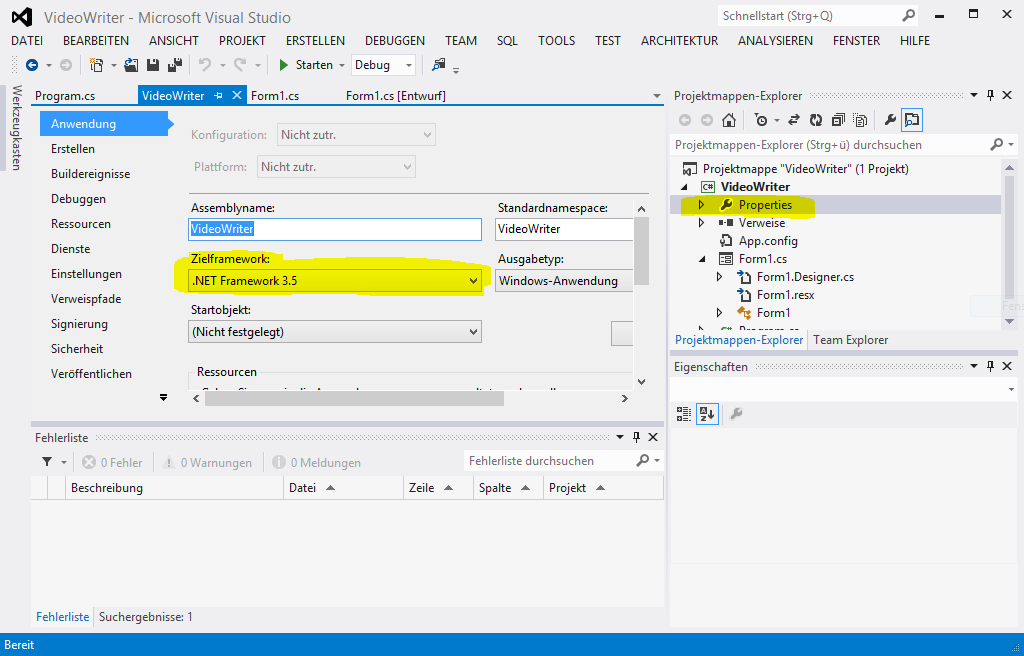Viewport: 1024px width, 656px height.
Task: Open the DEBUGGEN menu
Action: tap(394, 41)
